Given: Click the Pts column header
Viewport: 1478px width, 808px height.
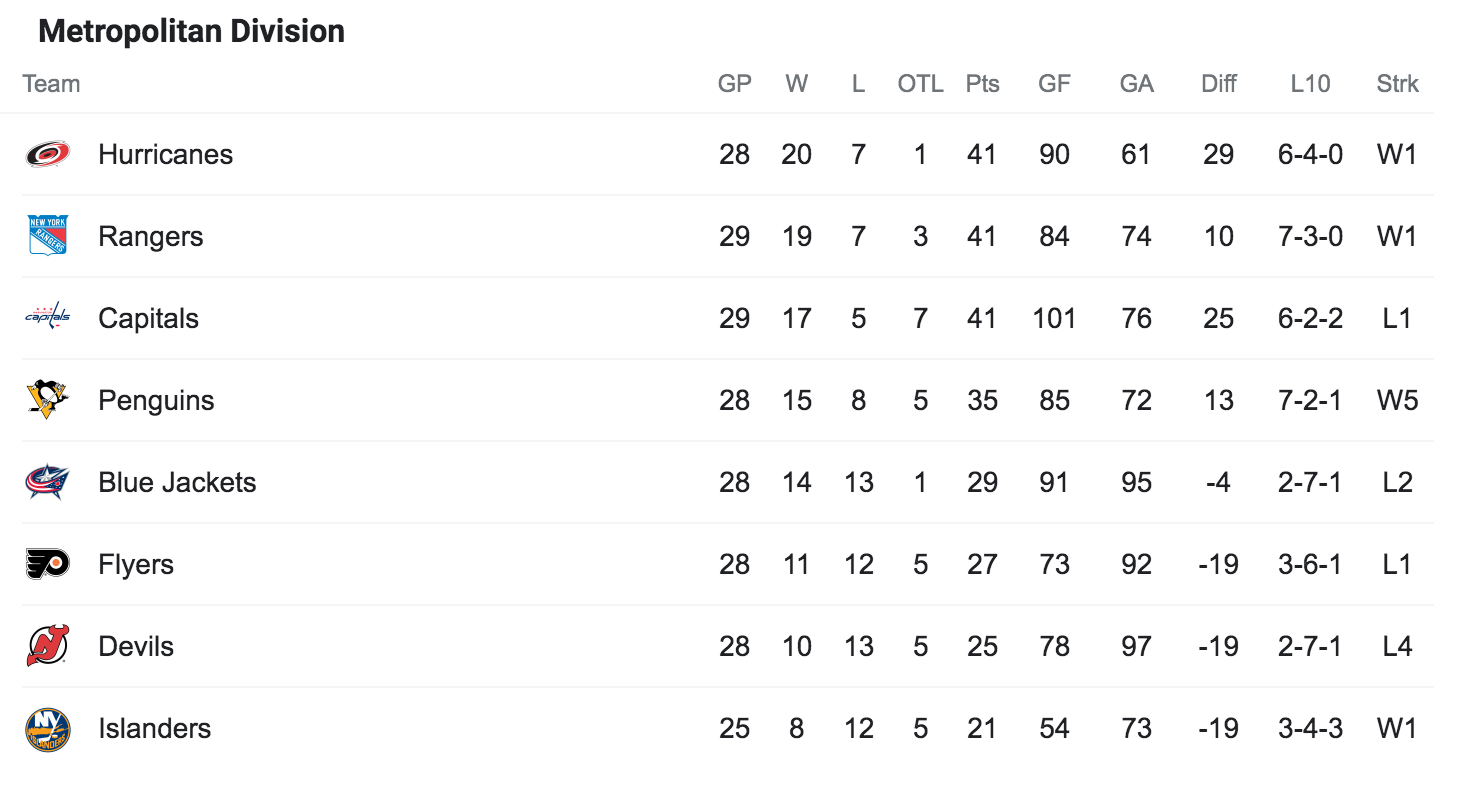Looking at the screenshot, I should point(982,84).
